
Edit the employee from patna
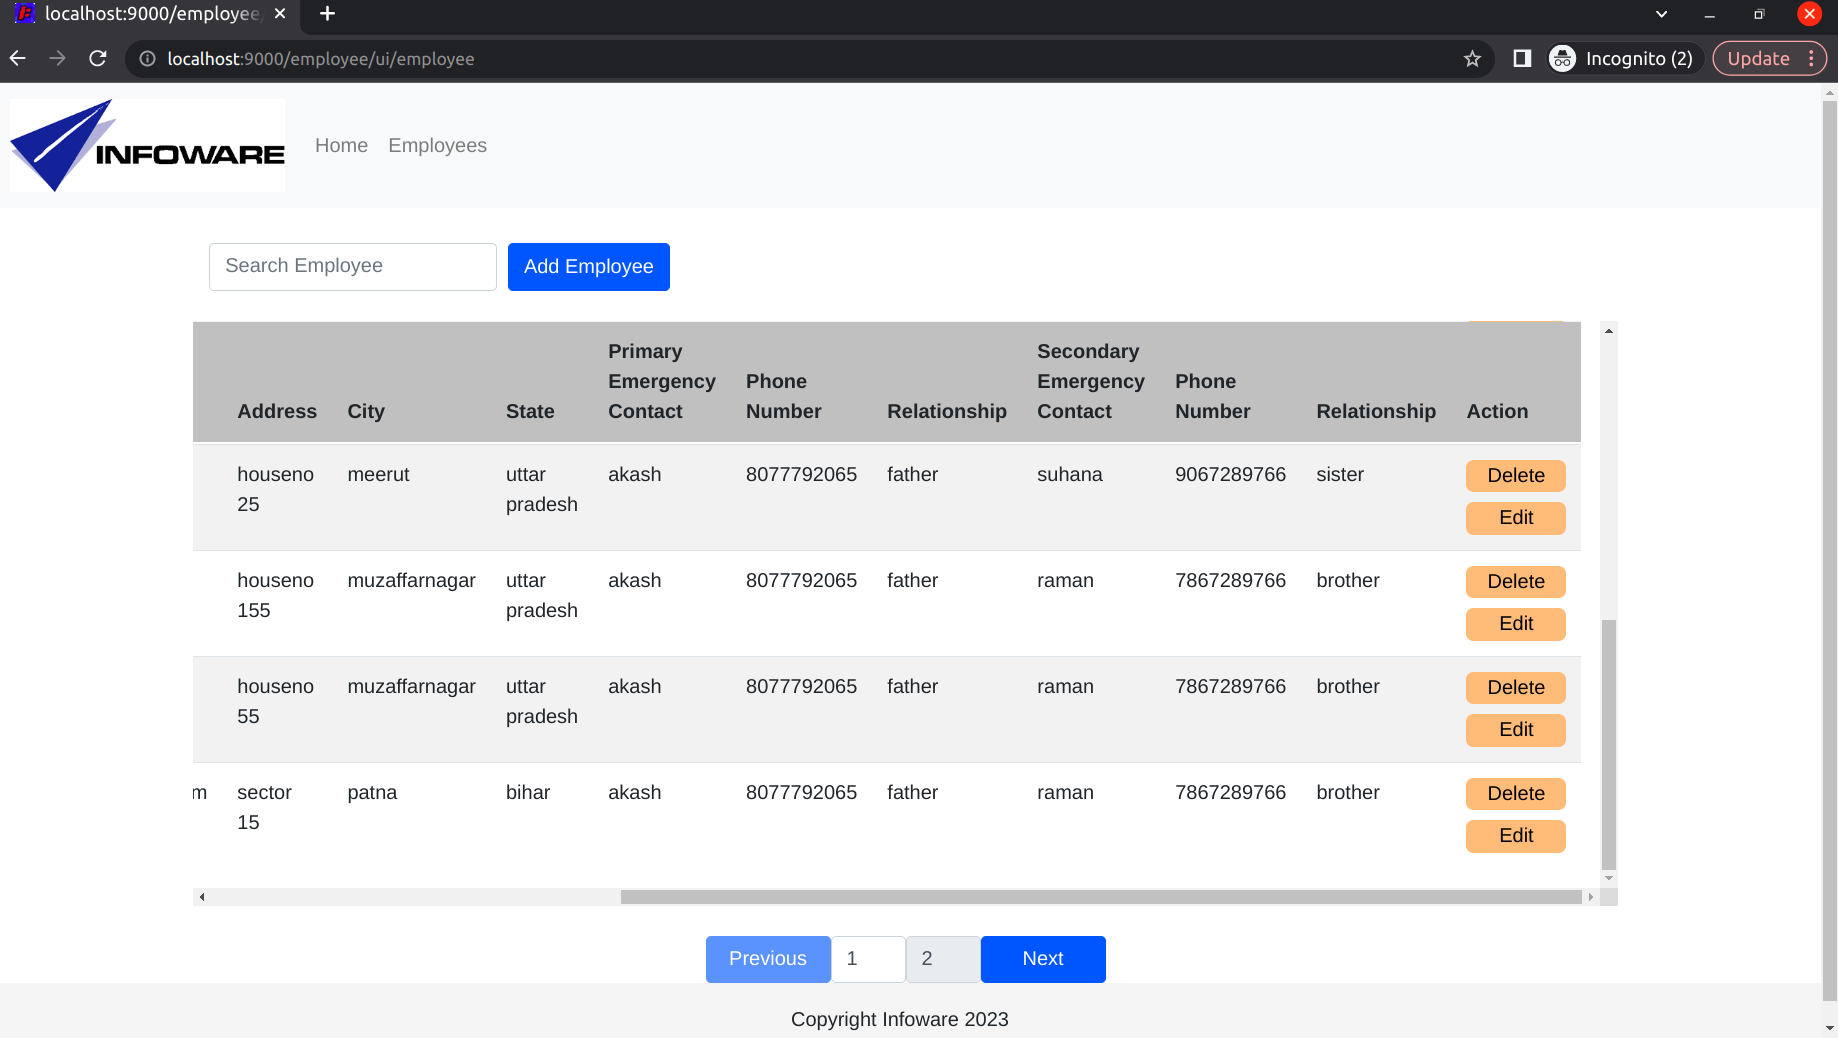click(1515, 836)
